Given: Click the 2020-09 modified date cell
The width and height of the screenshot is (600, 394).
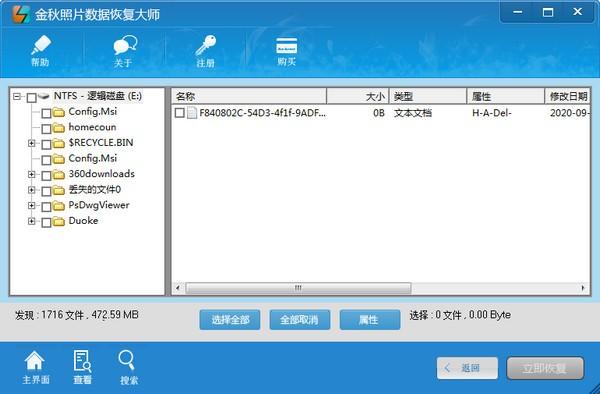Looking at the screenshot, I should (570, 113).
